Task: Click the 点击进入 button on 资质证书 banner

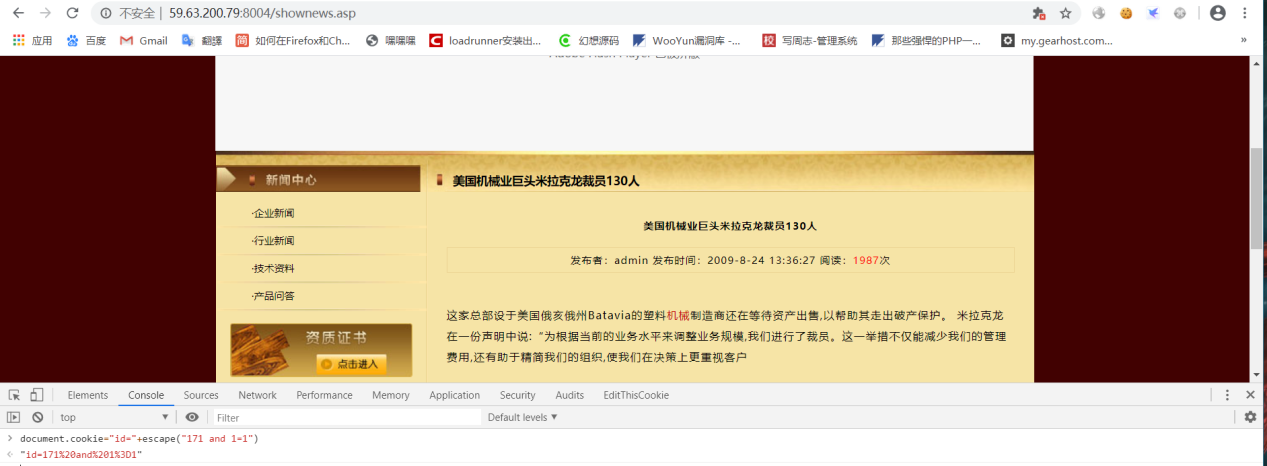Action: point(351,364)
